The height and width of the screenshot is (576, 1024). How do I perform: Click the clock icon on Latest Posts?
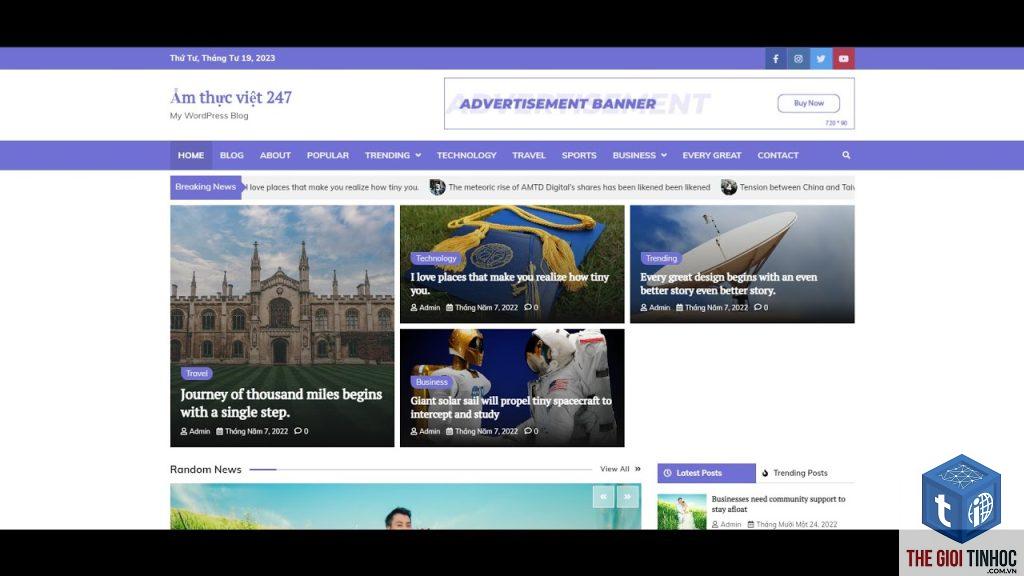pos(667,473)
